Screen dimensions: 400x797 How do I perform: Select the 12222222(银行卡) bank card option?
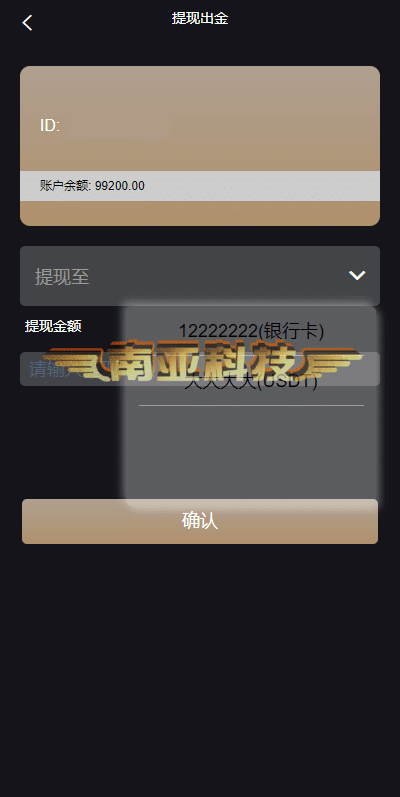click(x=251, y=331)
